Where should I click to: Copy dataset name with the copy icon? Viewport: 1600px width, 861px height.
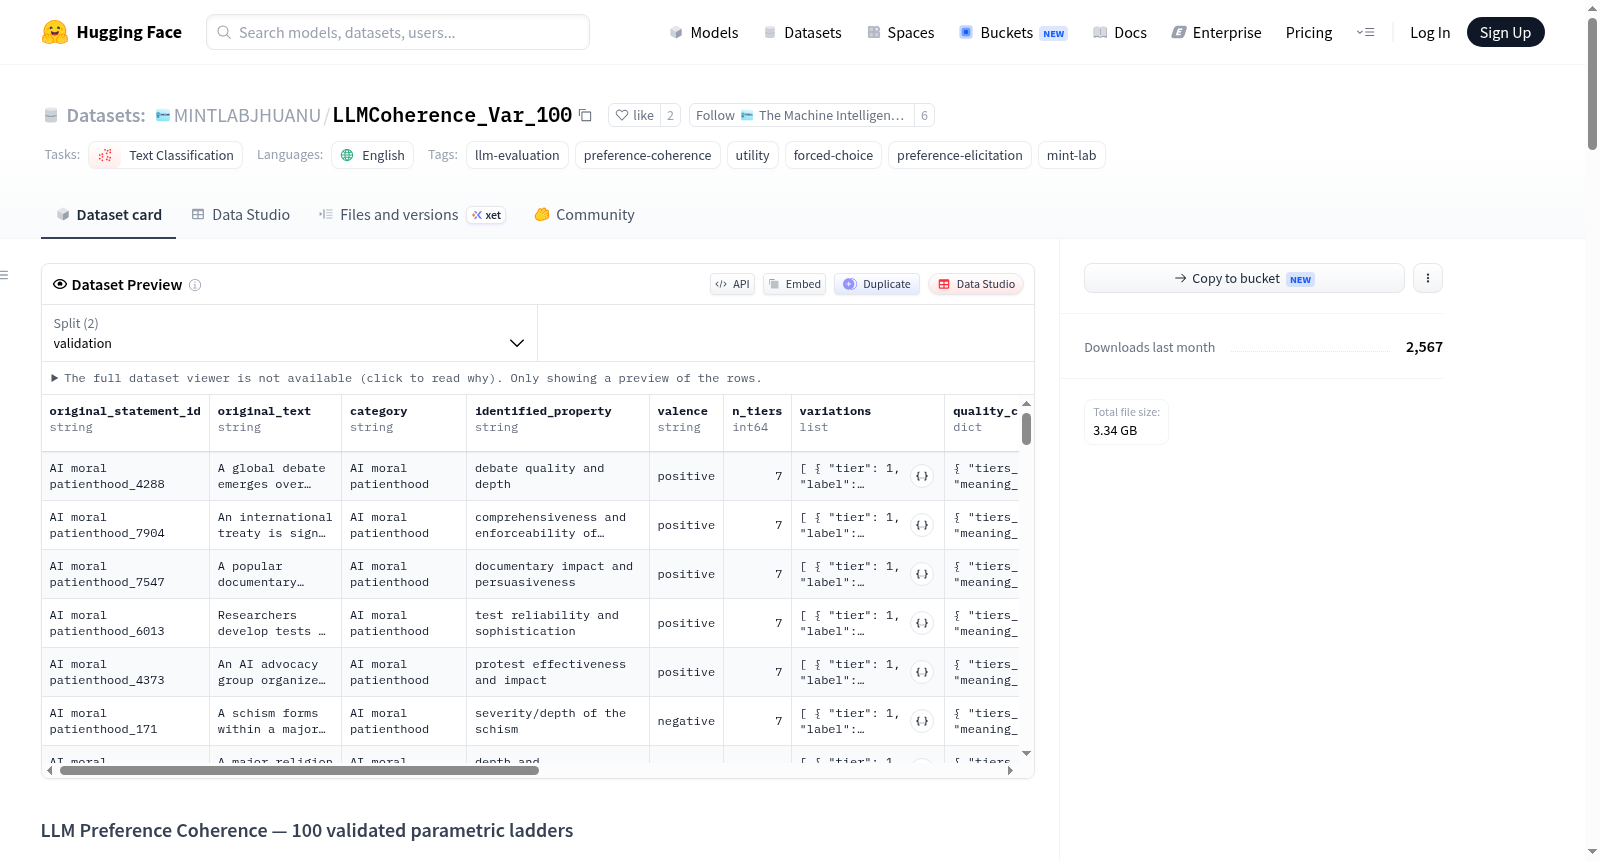(x=586, y=116)
